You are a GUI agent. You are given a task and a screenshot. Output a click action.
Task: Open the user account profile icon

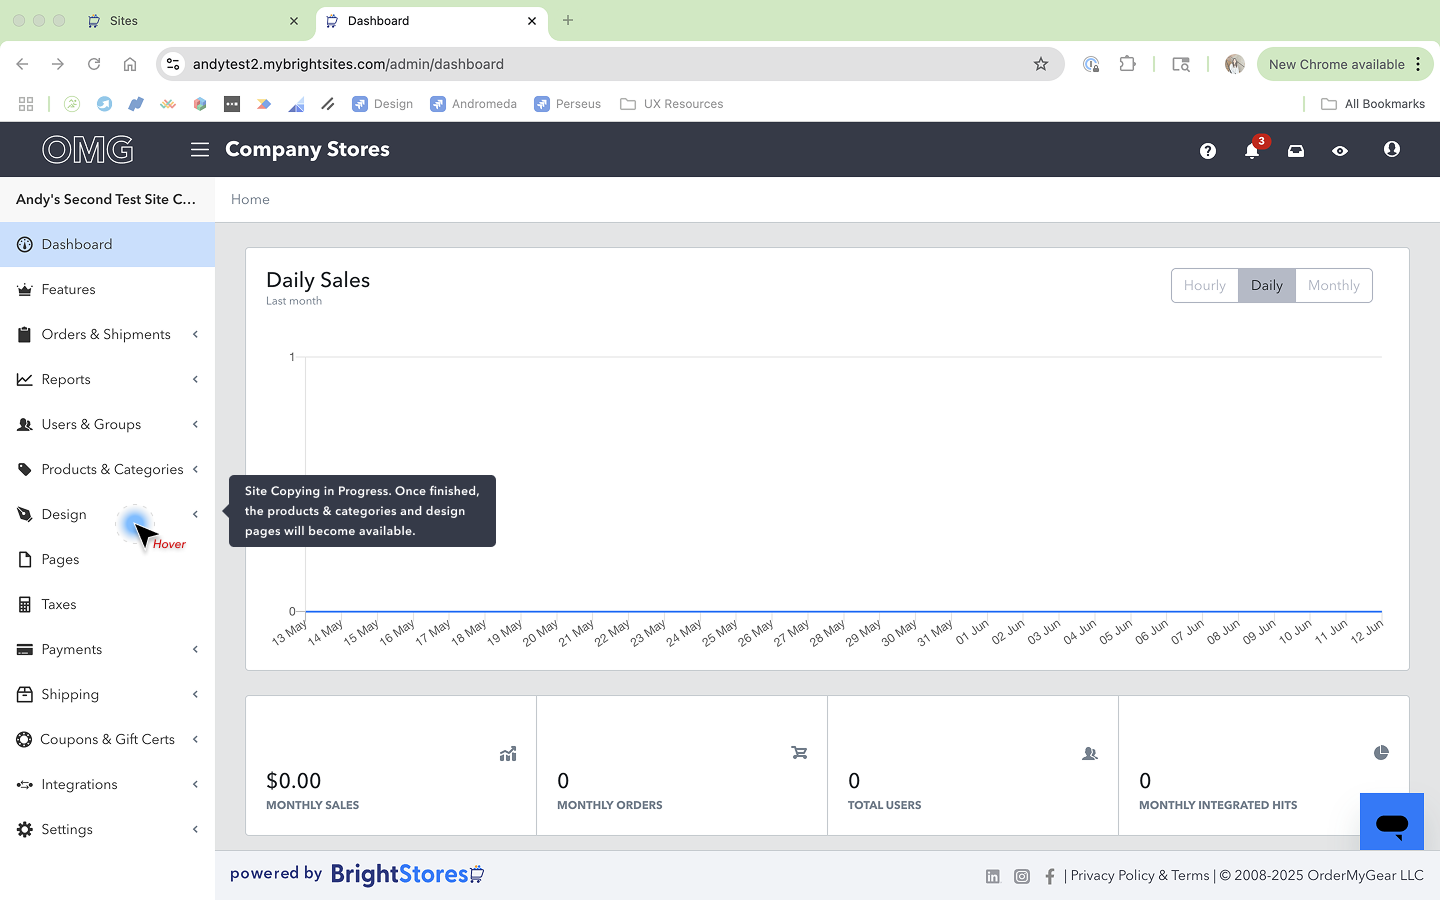tap(1391, 149)
